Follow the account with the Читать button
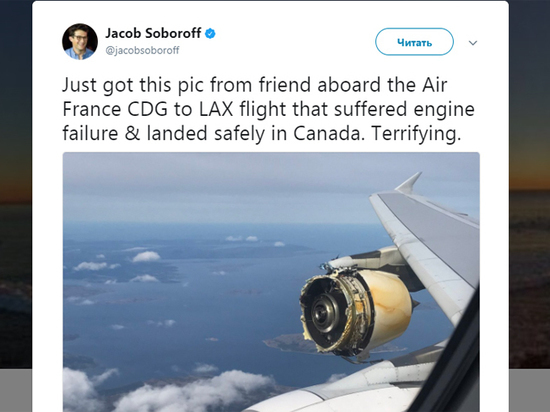Image resolution: width=550 pixels, height=412 pixels. click(x=414, y=42)
